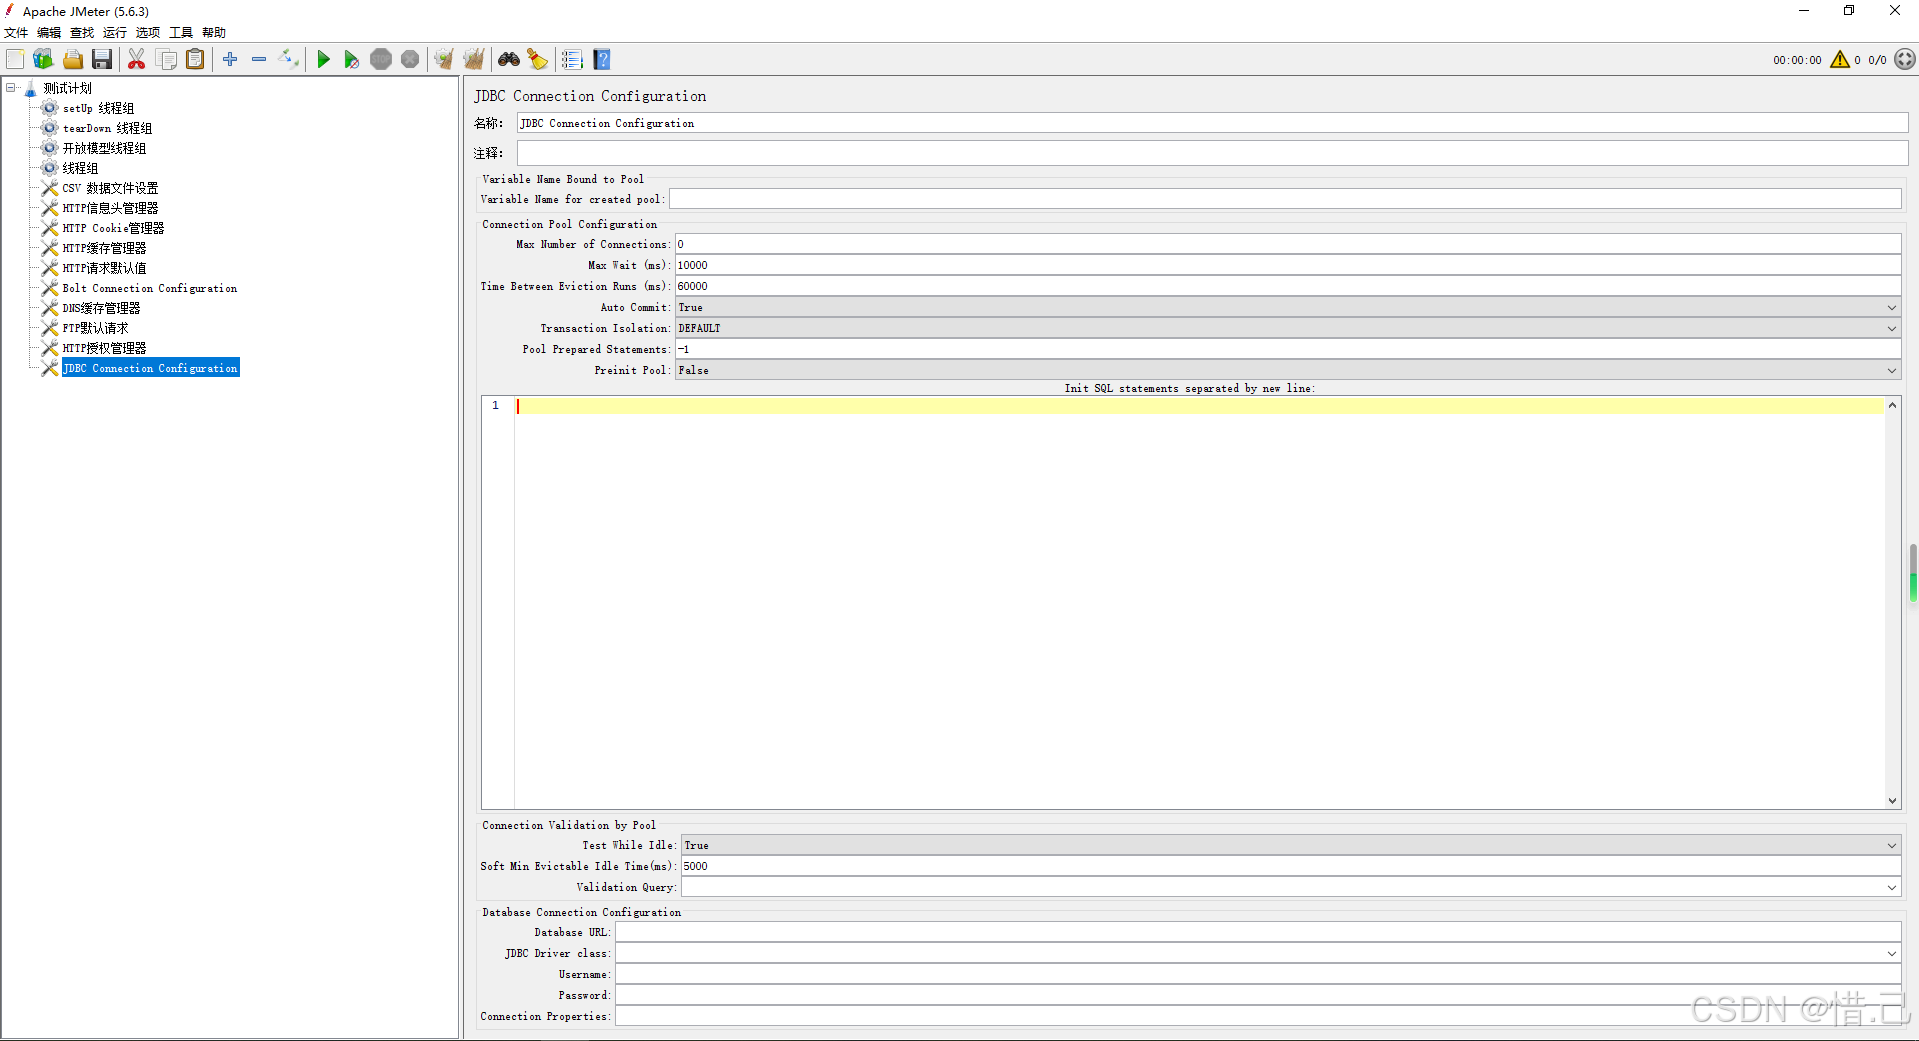This screenshot has width=1919, height=1041.
Task: Cut selected element with scissors icon
Action: click(x=137, y=60)
